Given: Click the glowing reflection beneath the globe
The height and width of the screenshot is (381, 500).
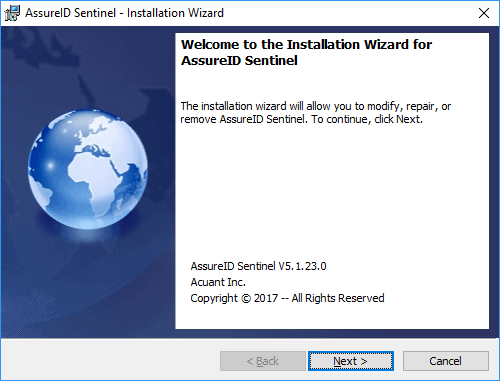Looking at the screenshot, I should click(85, 233).
